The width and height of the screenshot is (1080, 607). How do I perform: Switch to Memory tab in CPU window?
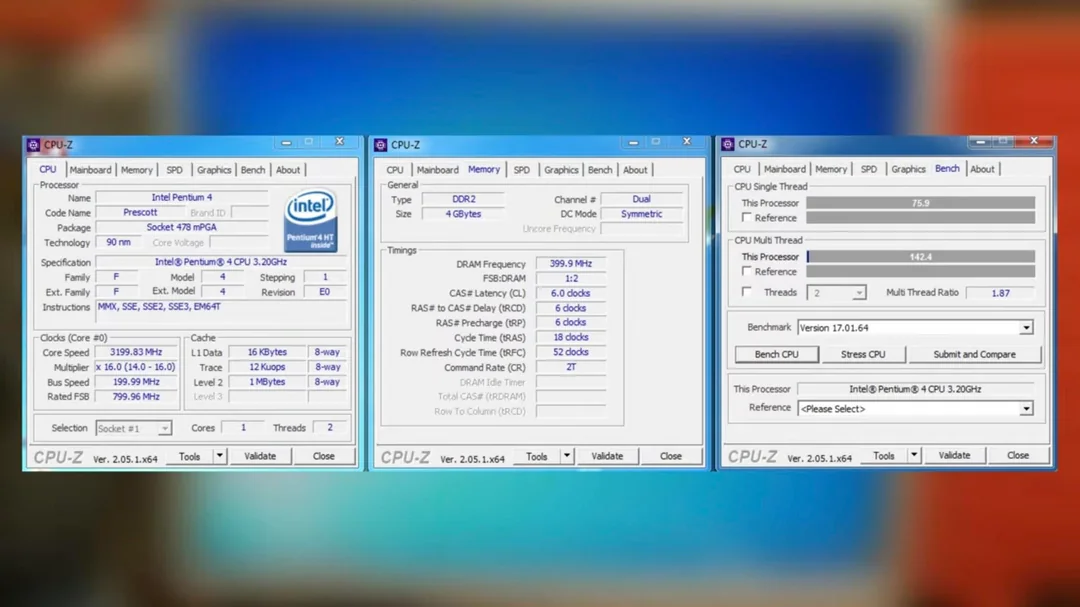click(136, 170)
